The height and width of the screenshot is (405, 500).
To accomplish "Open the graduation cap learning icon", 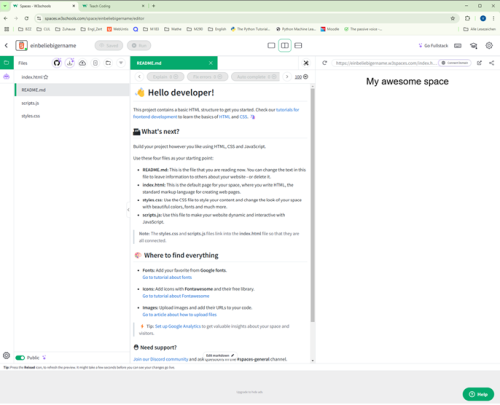I will point(473,46).
